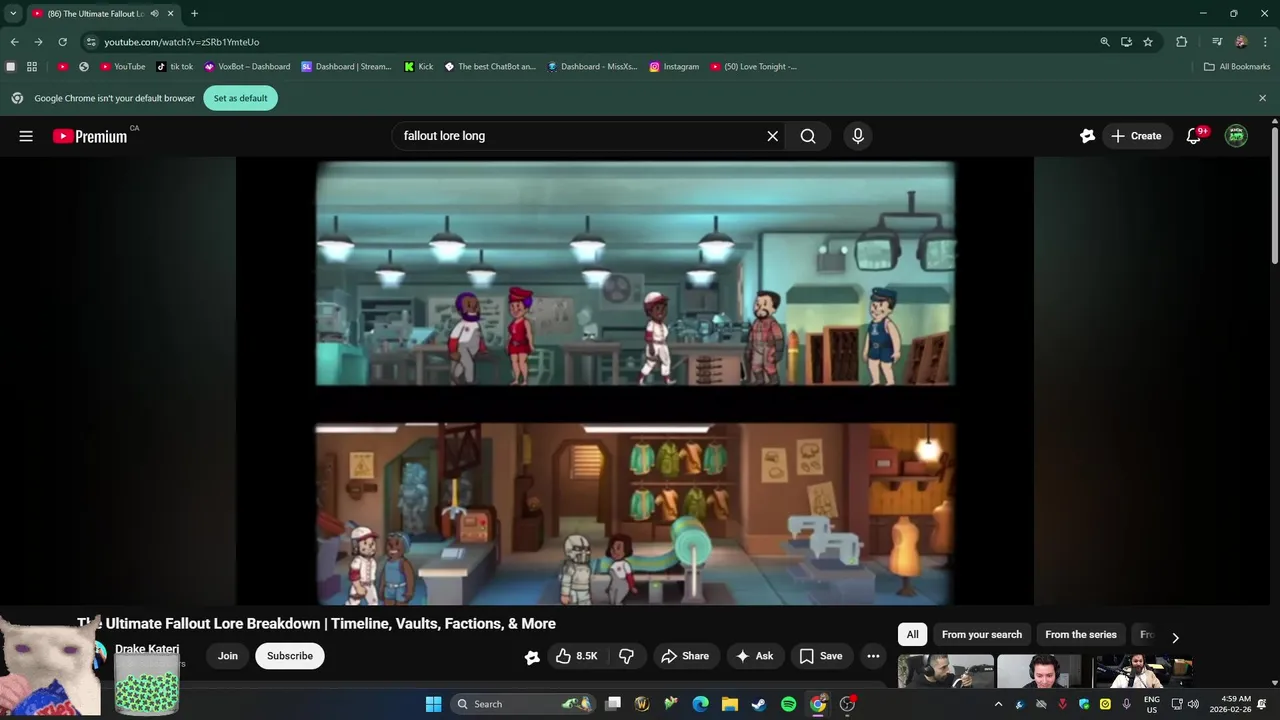Like the video with thumbs up

tap(577, 656)
